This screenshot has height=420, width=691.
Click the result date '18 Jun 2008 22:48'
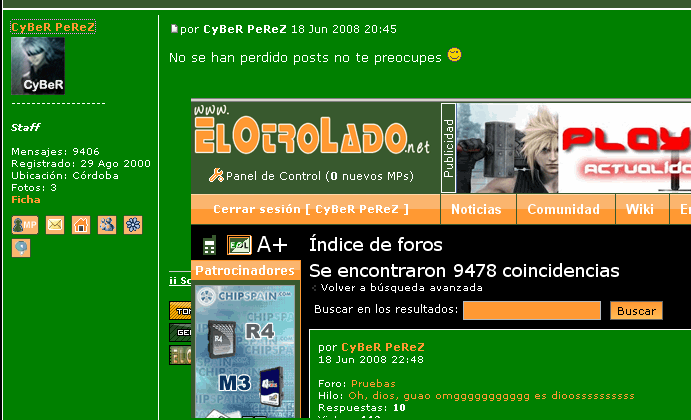click(x=371, y=360)
